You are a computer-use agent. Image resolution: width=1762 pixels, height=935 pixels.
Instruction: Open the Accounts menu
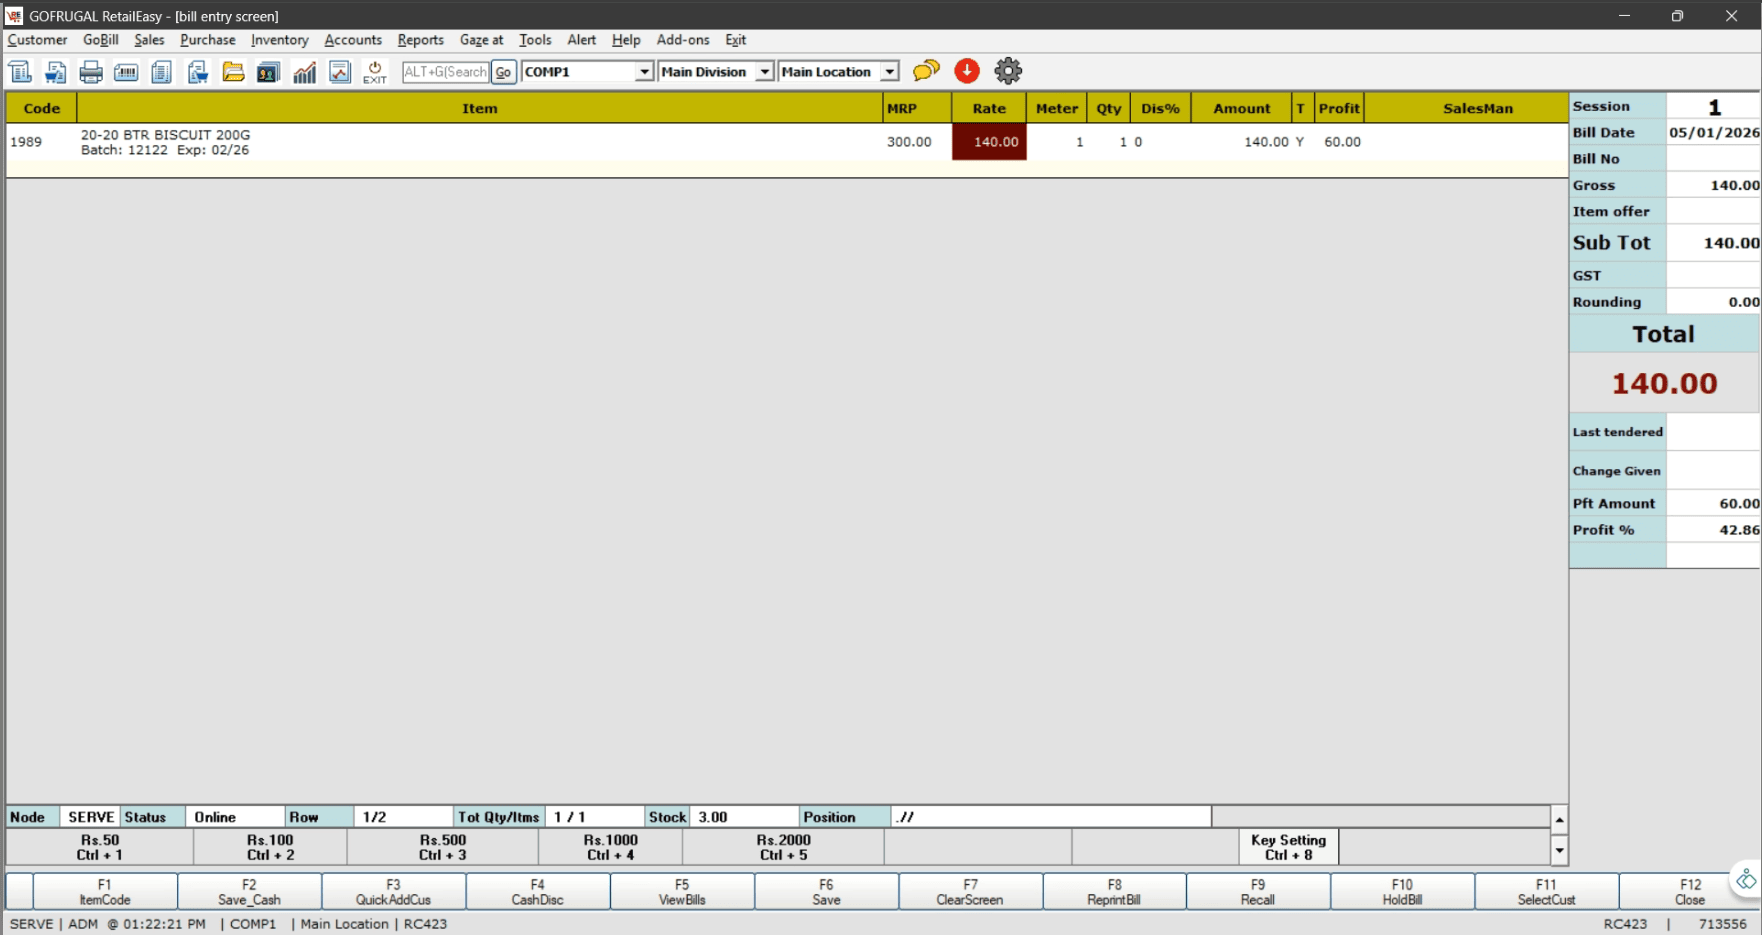tap(353, 40)
